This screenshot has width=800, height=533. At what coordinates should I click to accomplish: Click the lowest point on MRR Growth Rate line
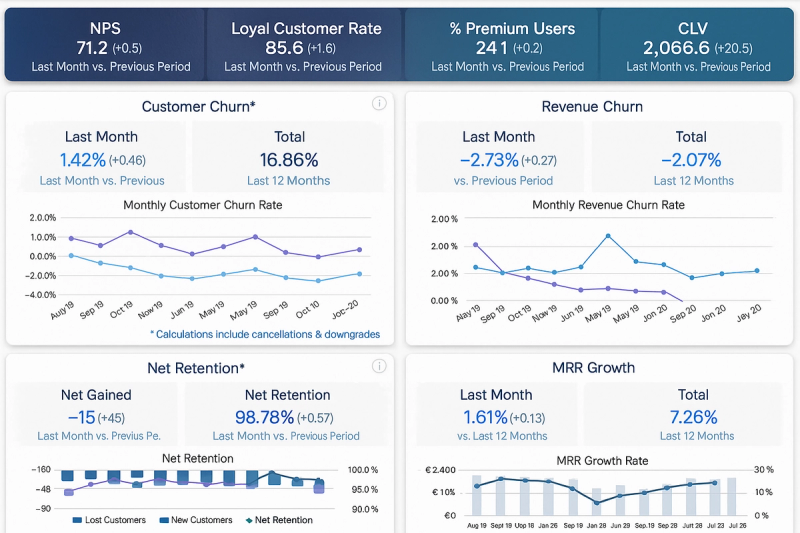(x=597, y=503)
